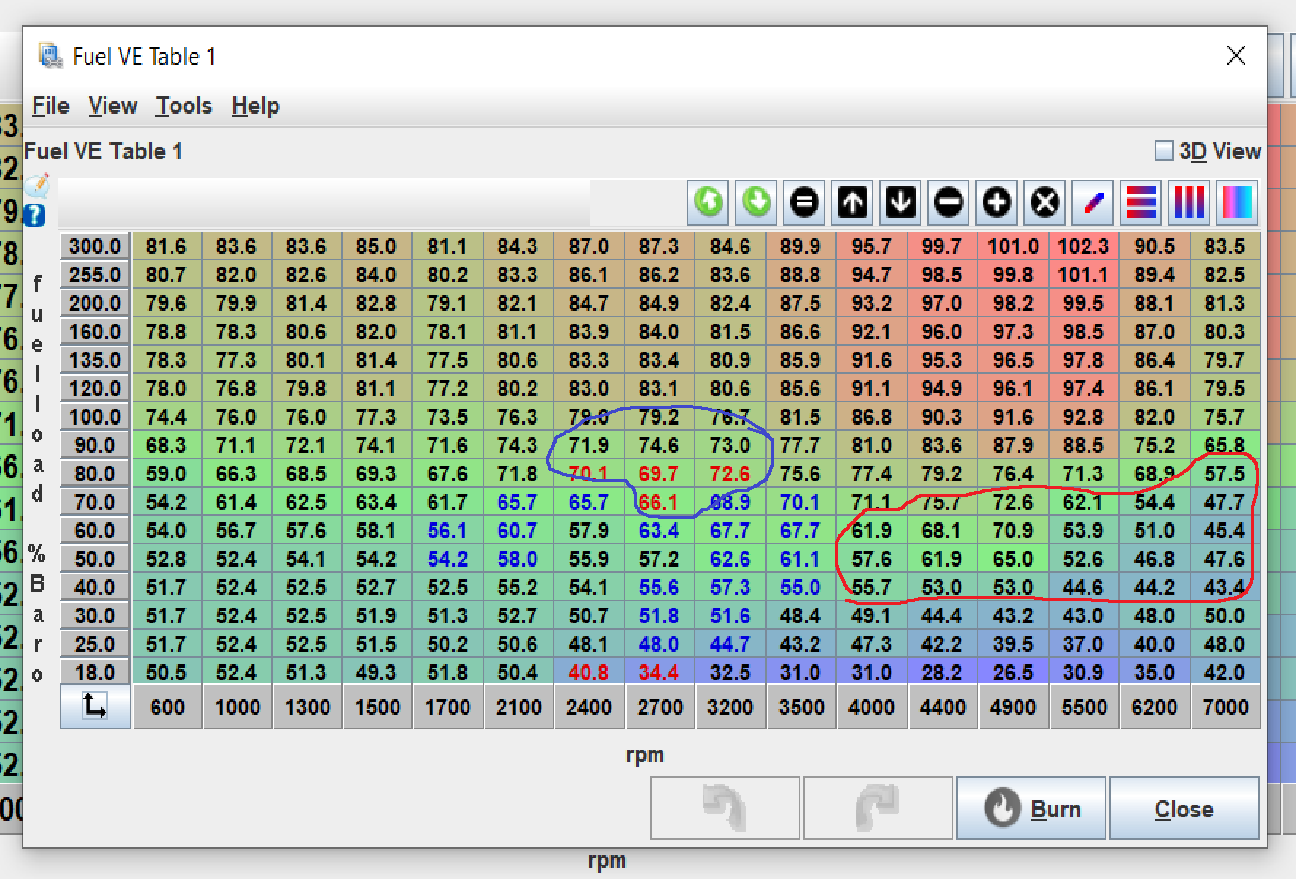Select cell with value 77.7

(801, 445)
